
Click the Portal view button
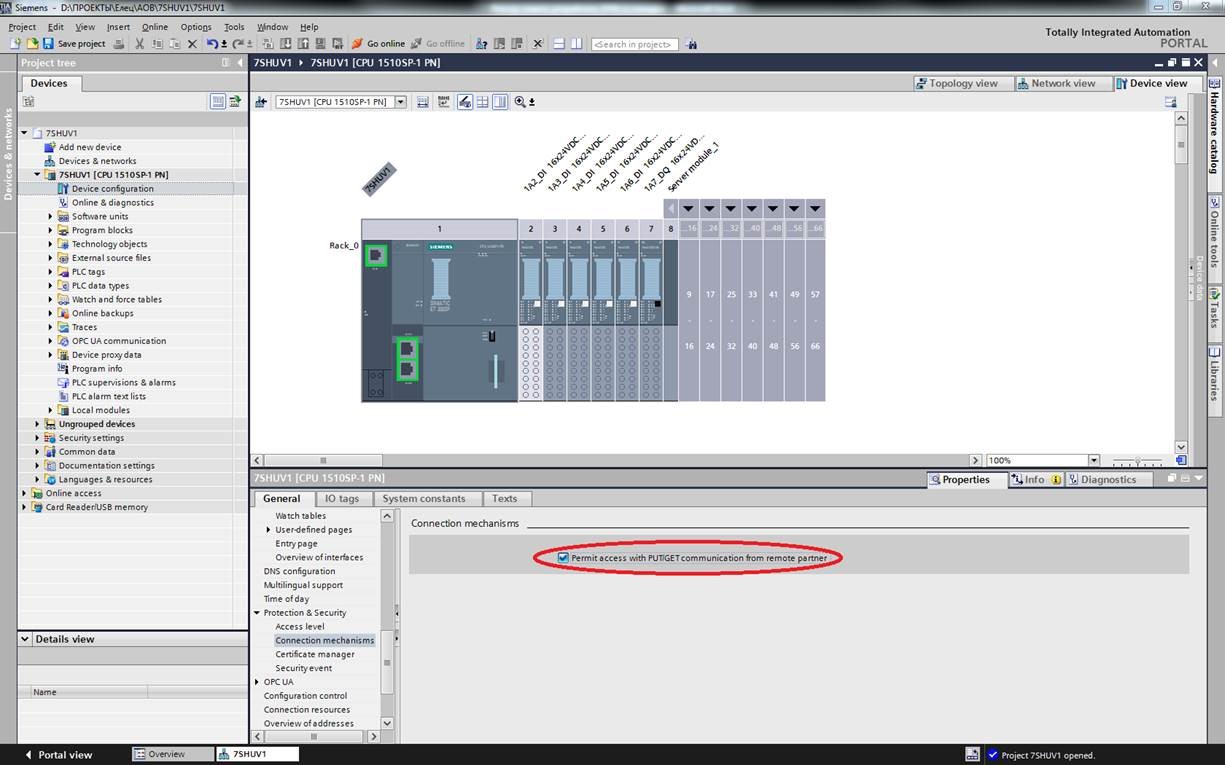[58, 755]
